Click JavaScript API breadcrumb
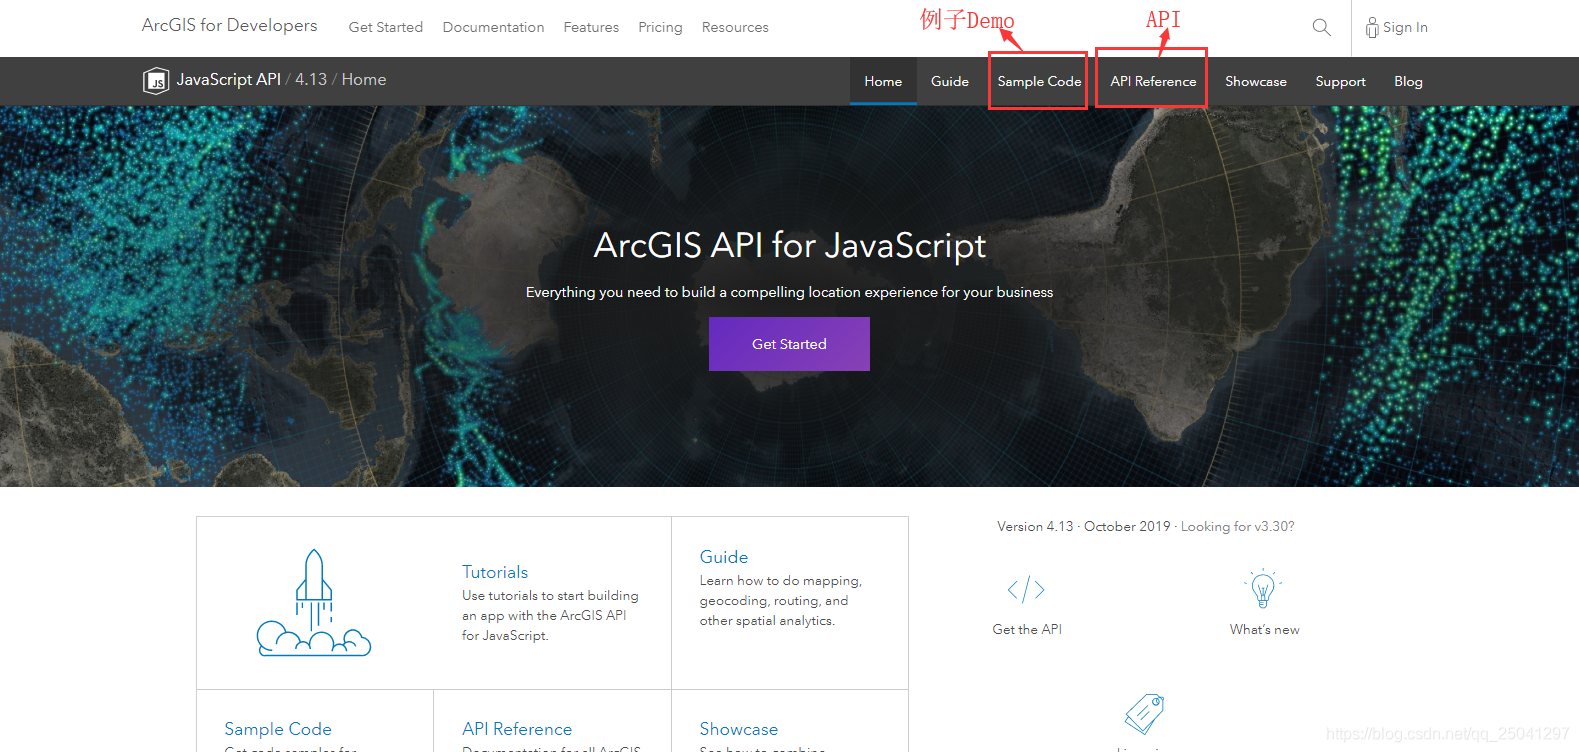Viewport: 1579px width, 752px height. 228,79
